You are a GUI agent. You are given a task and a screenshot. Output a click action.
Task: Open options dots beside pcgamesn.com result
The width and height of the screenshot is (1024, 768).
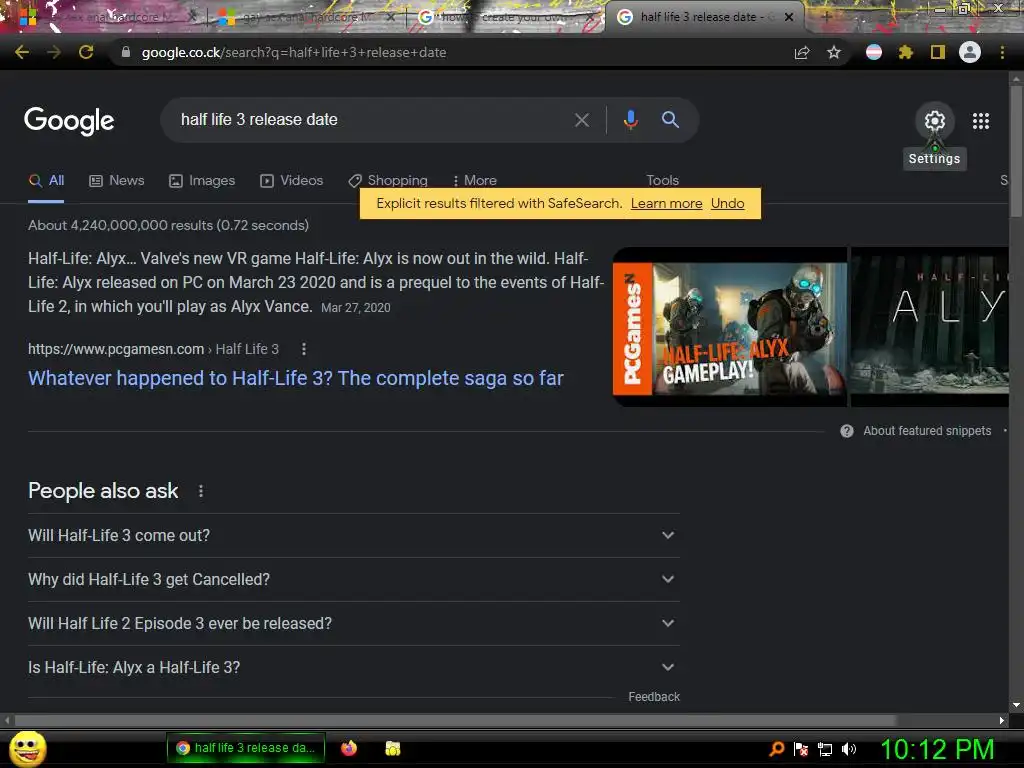coord(304,349)
